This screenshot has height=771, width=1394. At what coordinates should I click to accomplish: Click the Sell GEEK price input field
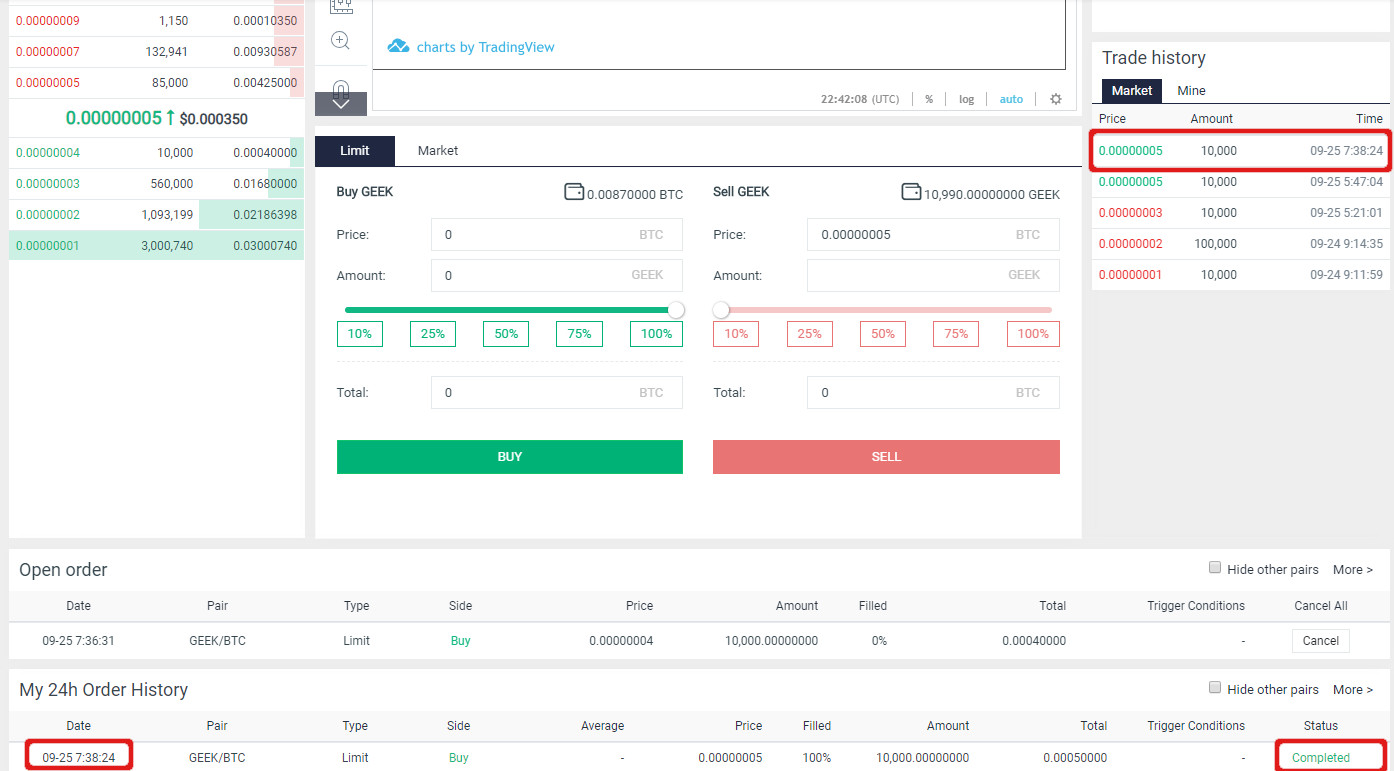tap(932, 235)
